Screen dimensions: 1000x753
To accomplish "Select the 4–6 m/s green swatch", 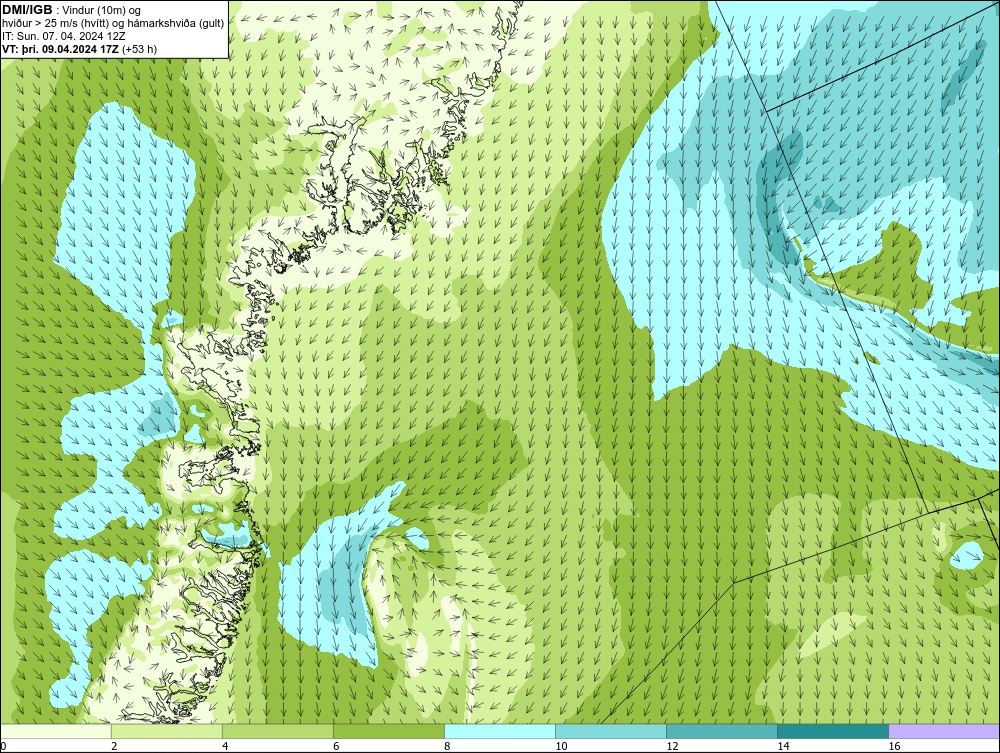I will (x=277, y=731).
